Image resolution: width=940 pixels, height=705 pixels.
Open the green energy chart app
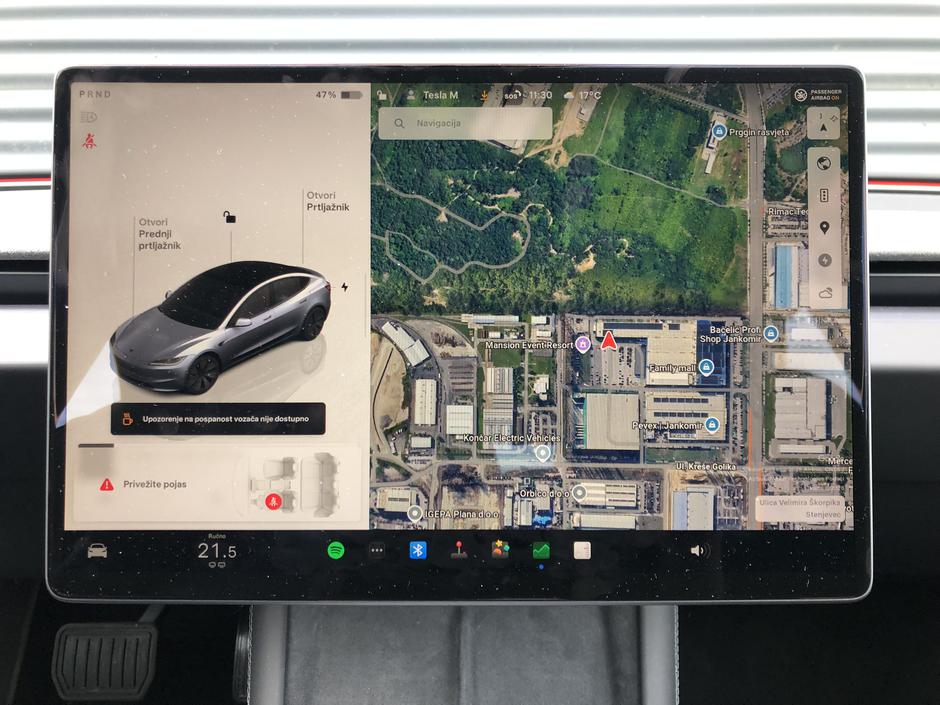point(541,550)
